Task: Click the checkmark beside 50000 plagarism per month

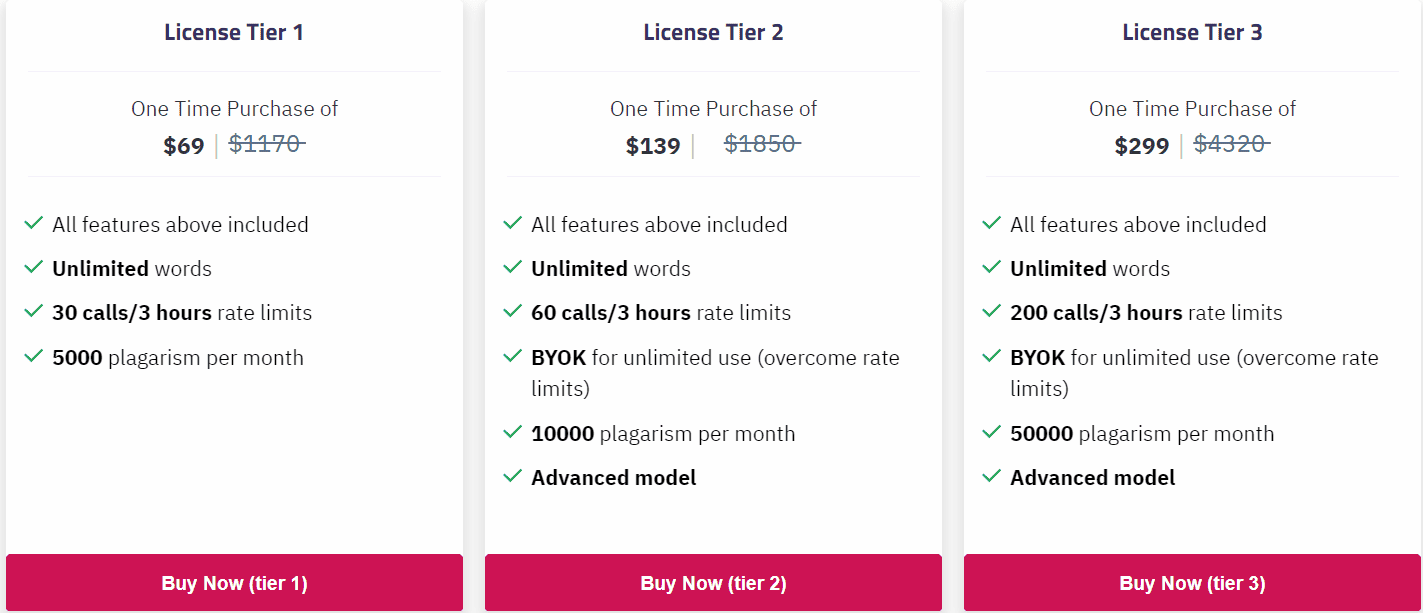Action: [991, 433]
